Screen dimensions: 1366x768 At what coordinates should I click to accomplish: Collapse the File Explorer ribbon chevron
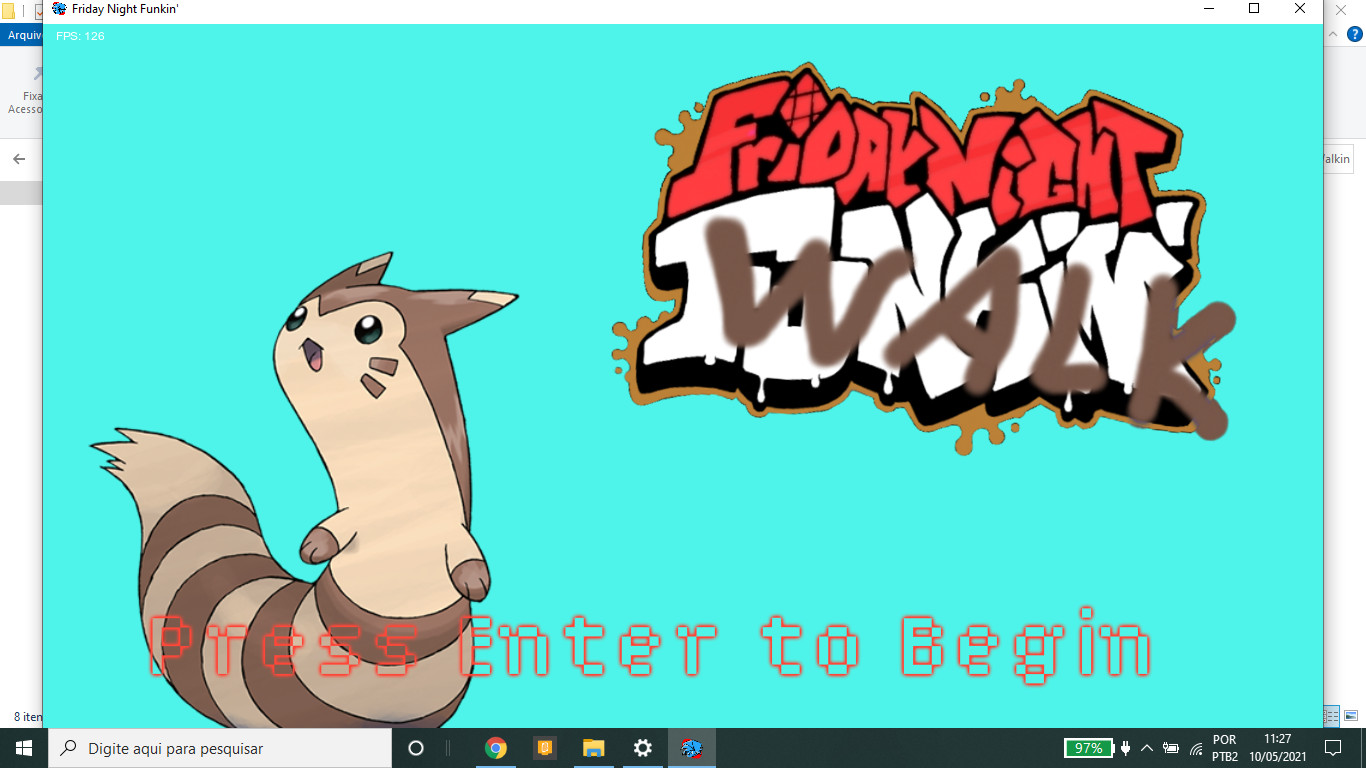(1333, 34)
